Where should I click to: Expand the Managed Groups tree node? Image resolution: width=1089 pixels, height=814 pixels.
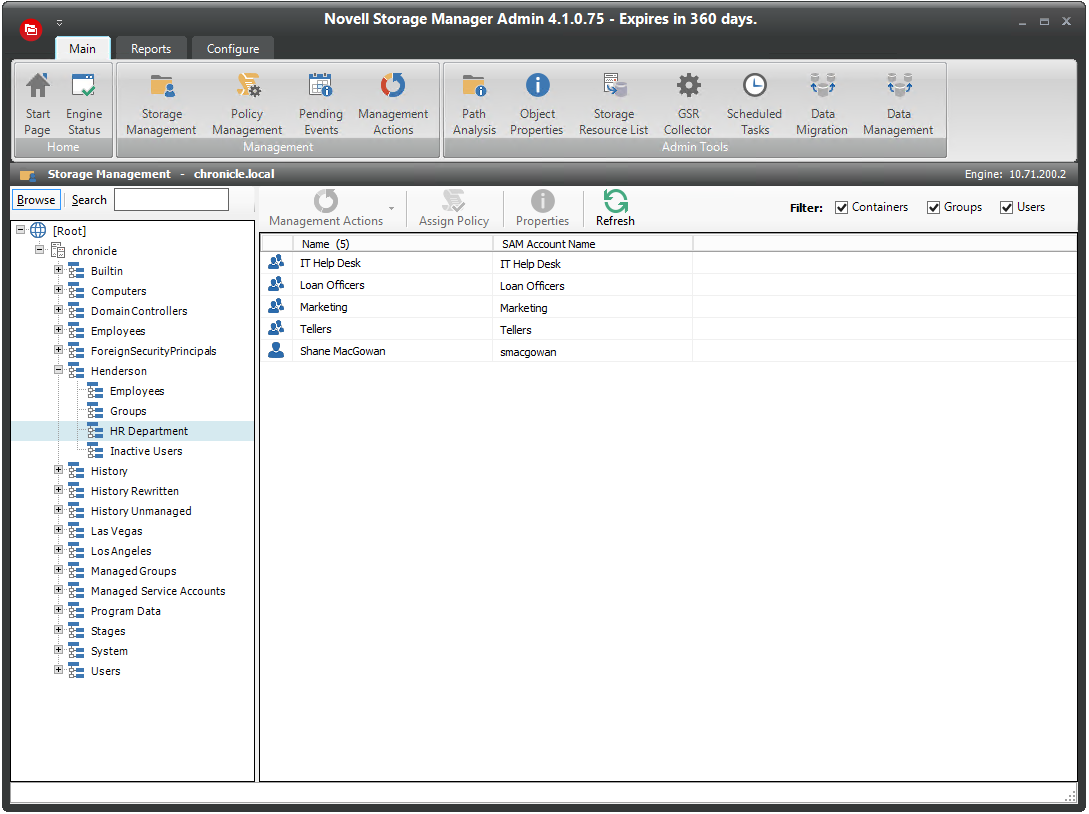(x=59, y=571)
